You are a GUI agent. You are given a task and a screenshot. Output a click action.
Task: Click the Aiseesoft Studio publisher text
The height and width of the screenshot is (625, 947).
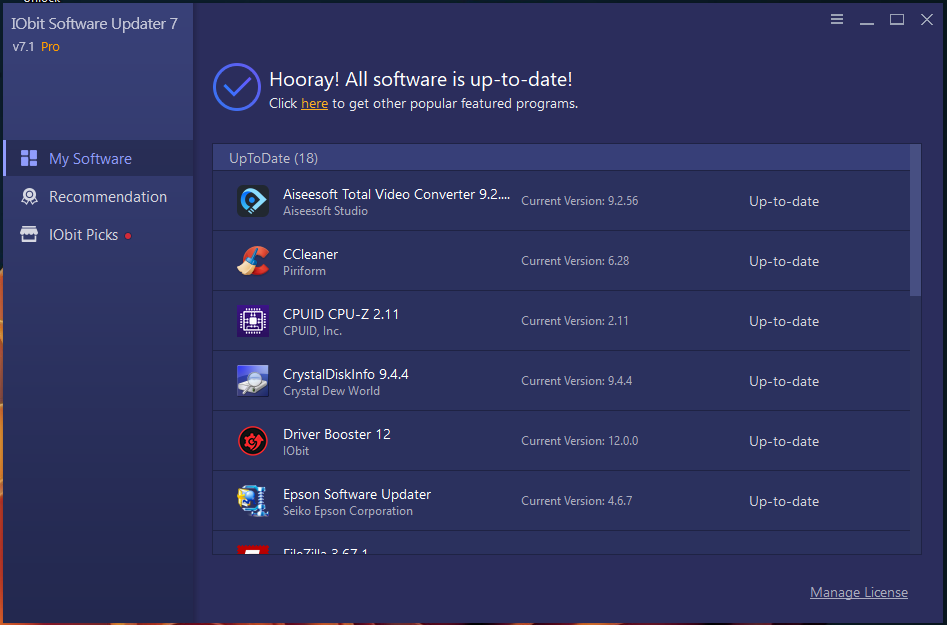[325, 211]
